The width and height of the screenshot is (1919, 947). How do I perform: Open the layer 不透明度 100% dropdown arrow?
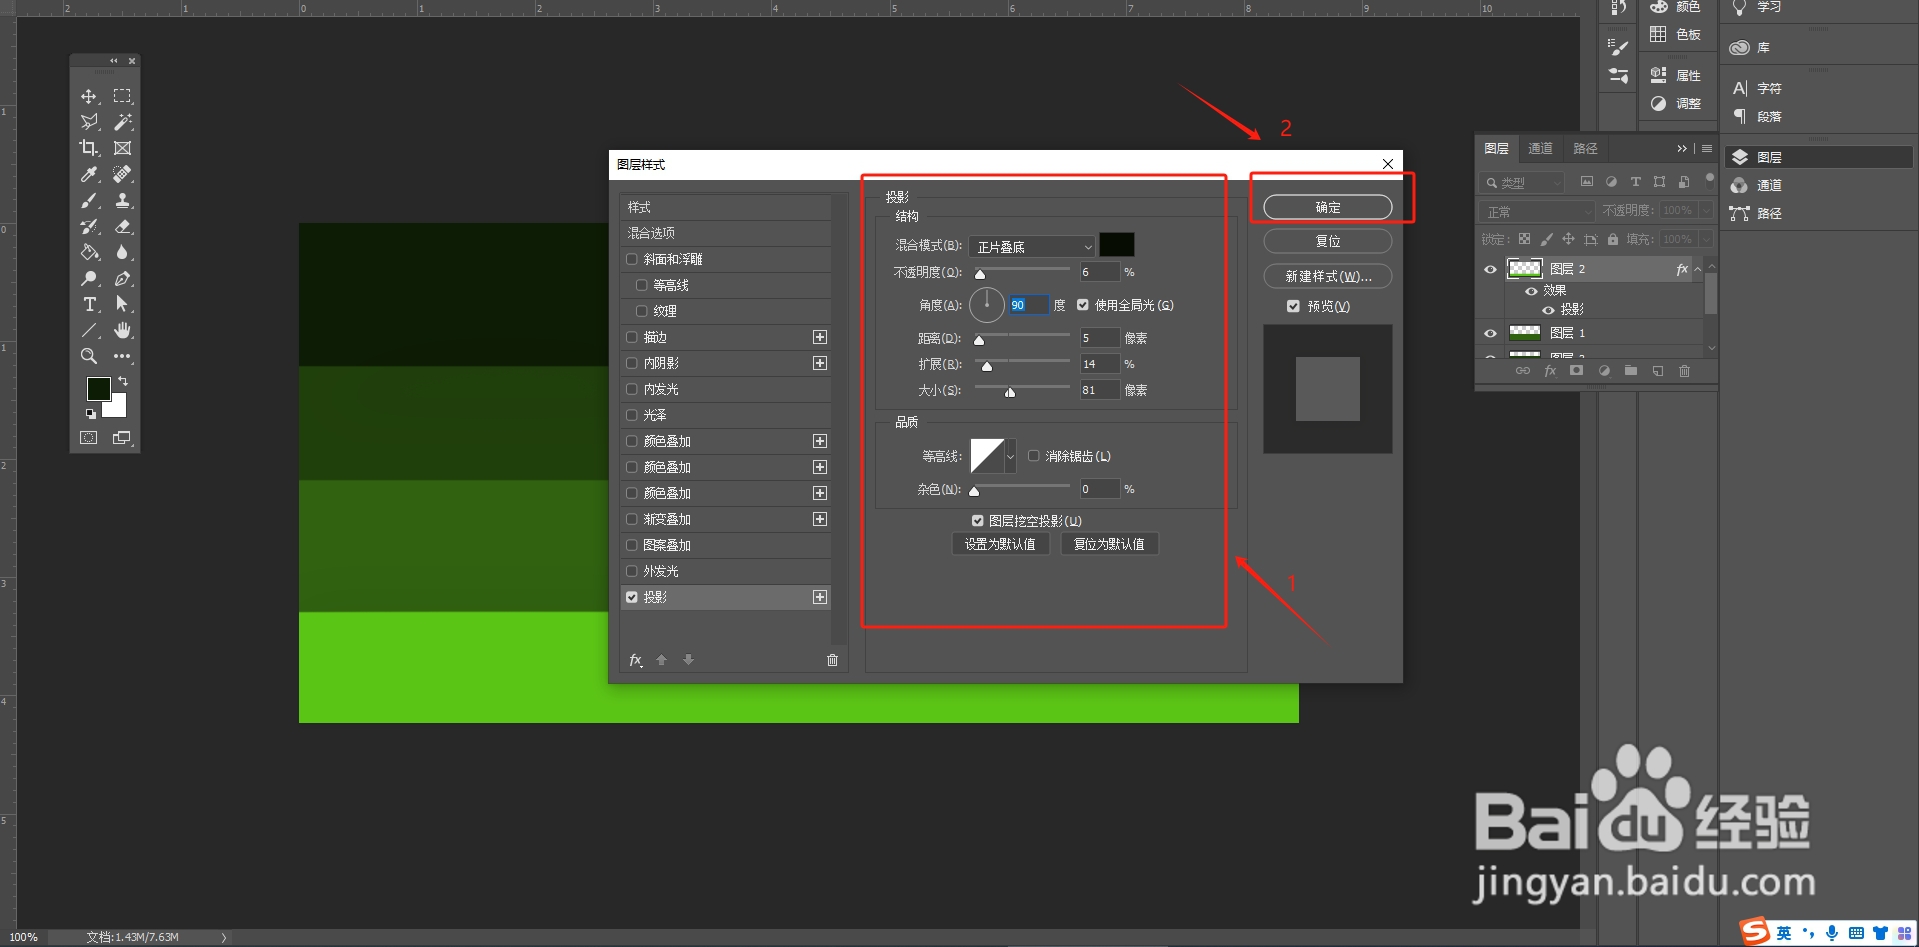(1706, 211)
